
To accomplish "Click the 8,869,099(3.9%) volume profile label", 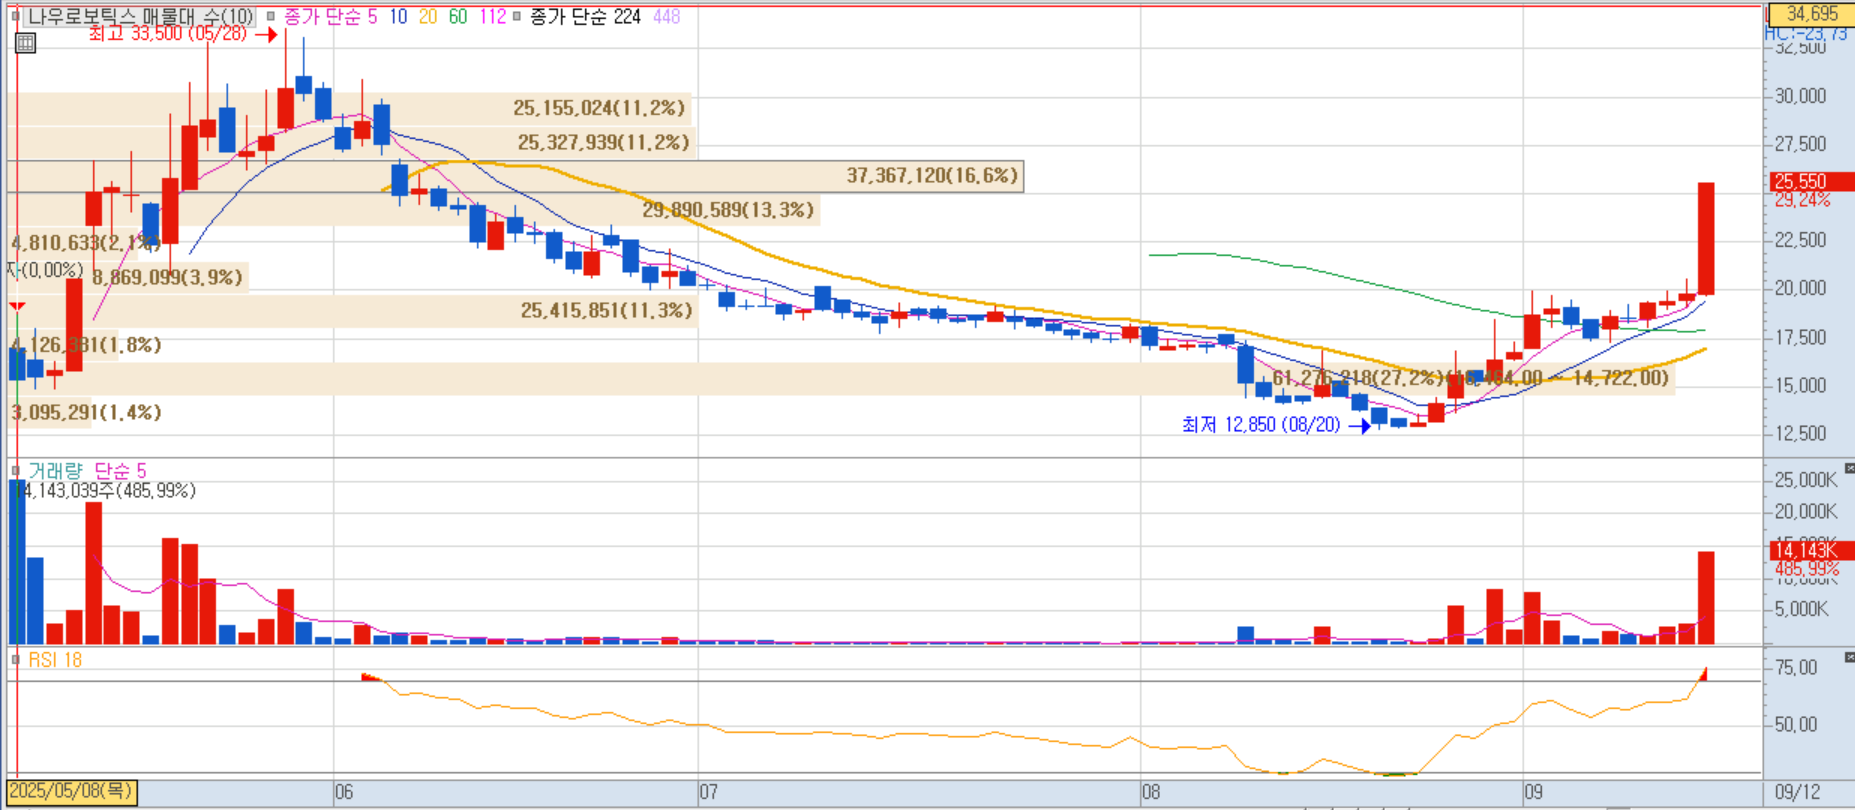I will pyautogui.click(x=168, y=277).
